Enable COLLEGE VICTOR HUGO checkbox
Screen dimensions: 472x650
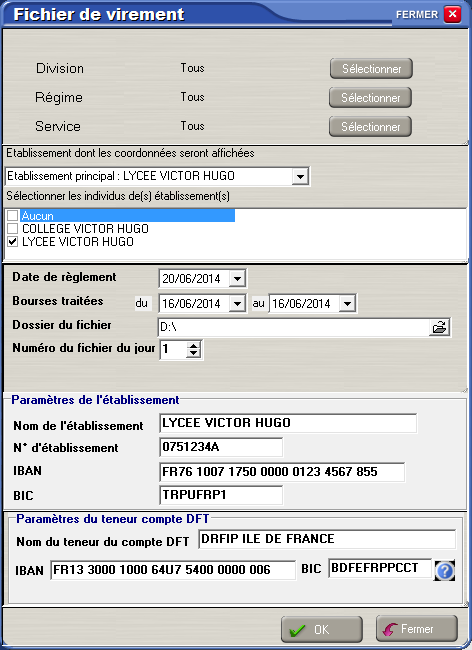(12, 228)
